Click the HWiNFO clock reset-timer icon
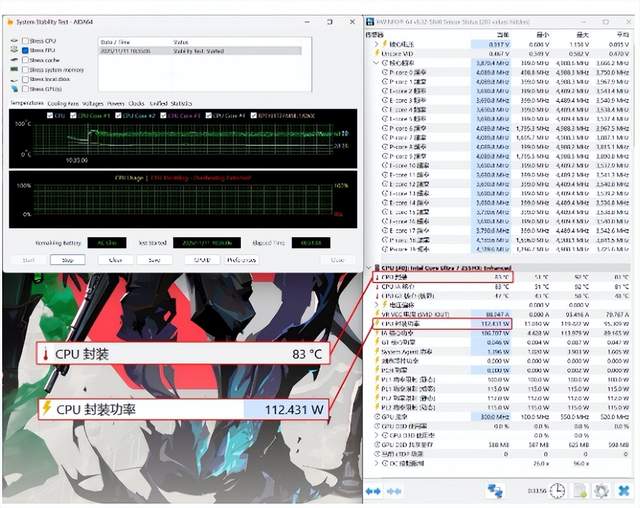 [557, 490]
